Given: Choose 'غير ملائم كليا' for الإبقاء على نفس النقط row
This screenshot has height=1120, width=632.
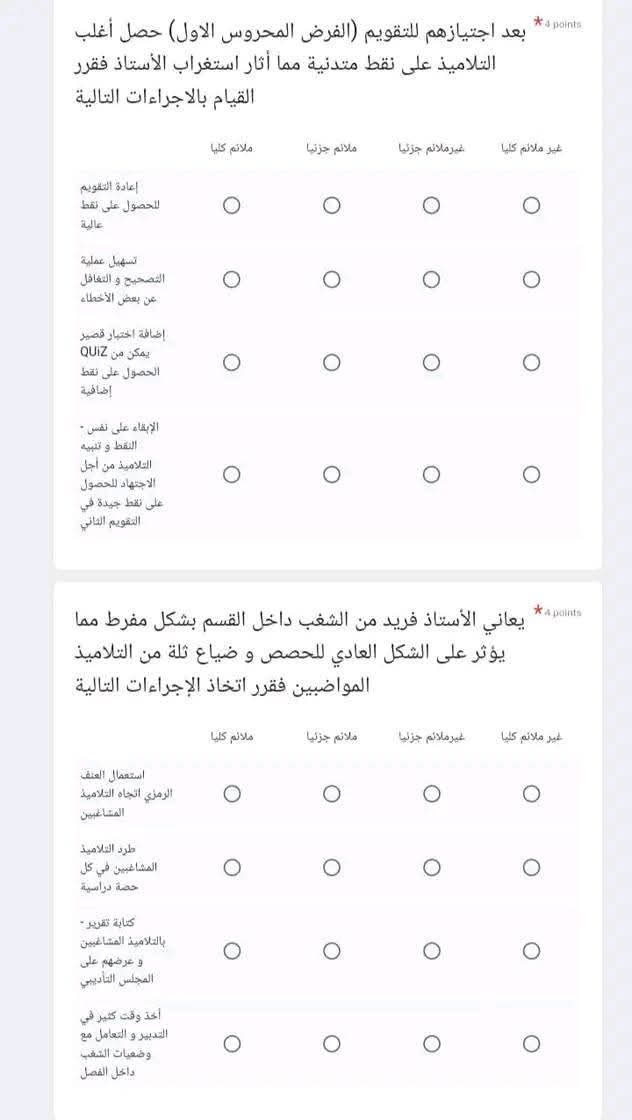Looking at the screenshot, I should click(x=532, y=474).
